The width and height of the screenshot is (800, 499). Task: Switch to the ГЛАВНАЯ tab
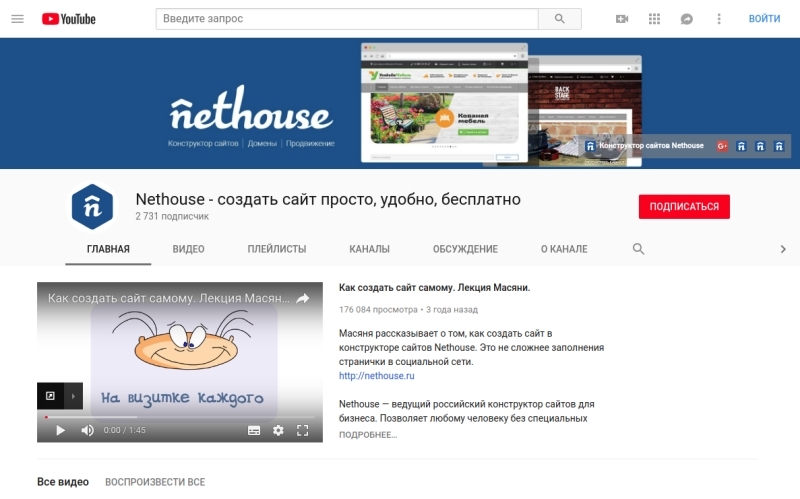point(108,249)
